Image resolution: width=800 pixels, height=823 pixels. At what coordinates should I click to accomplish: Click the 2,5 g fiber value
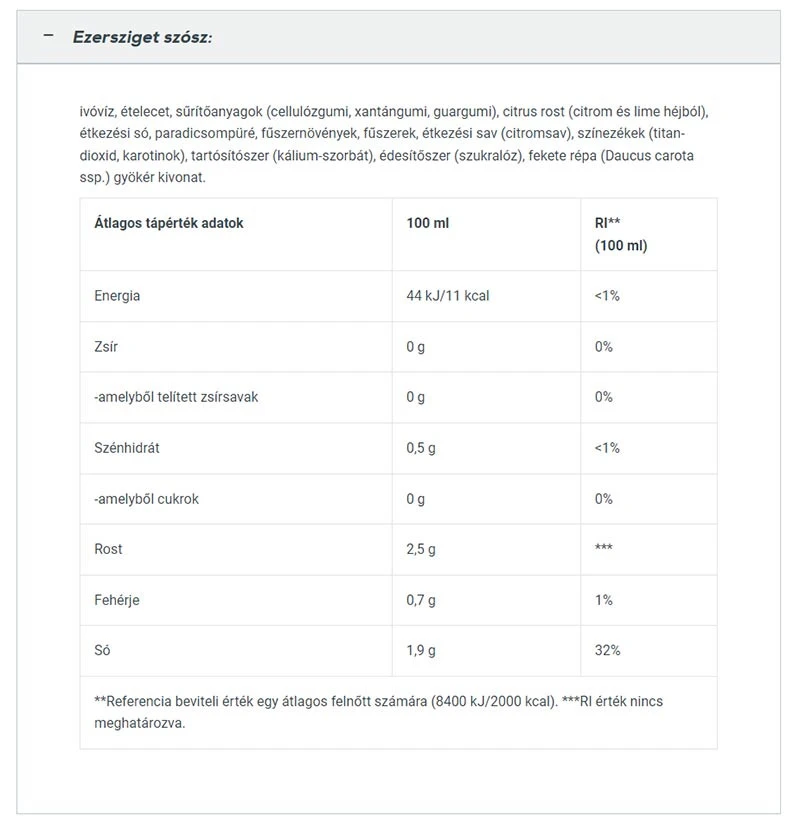click(421, 549)
